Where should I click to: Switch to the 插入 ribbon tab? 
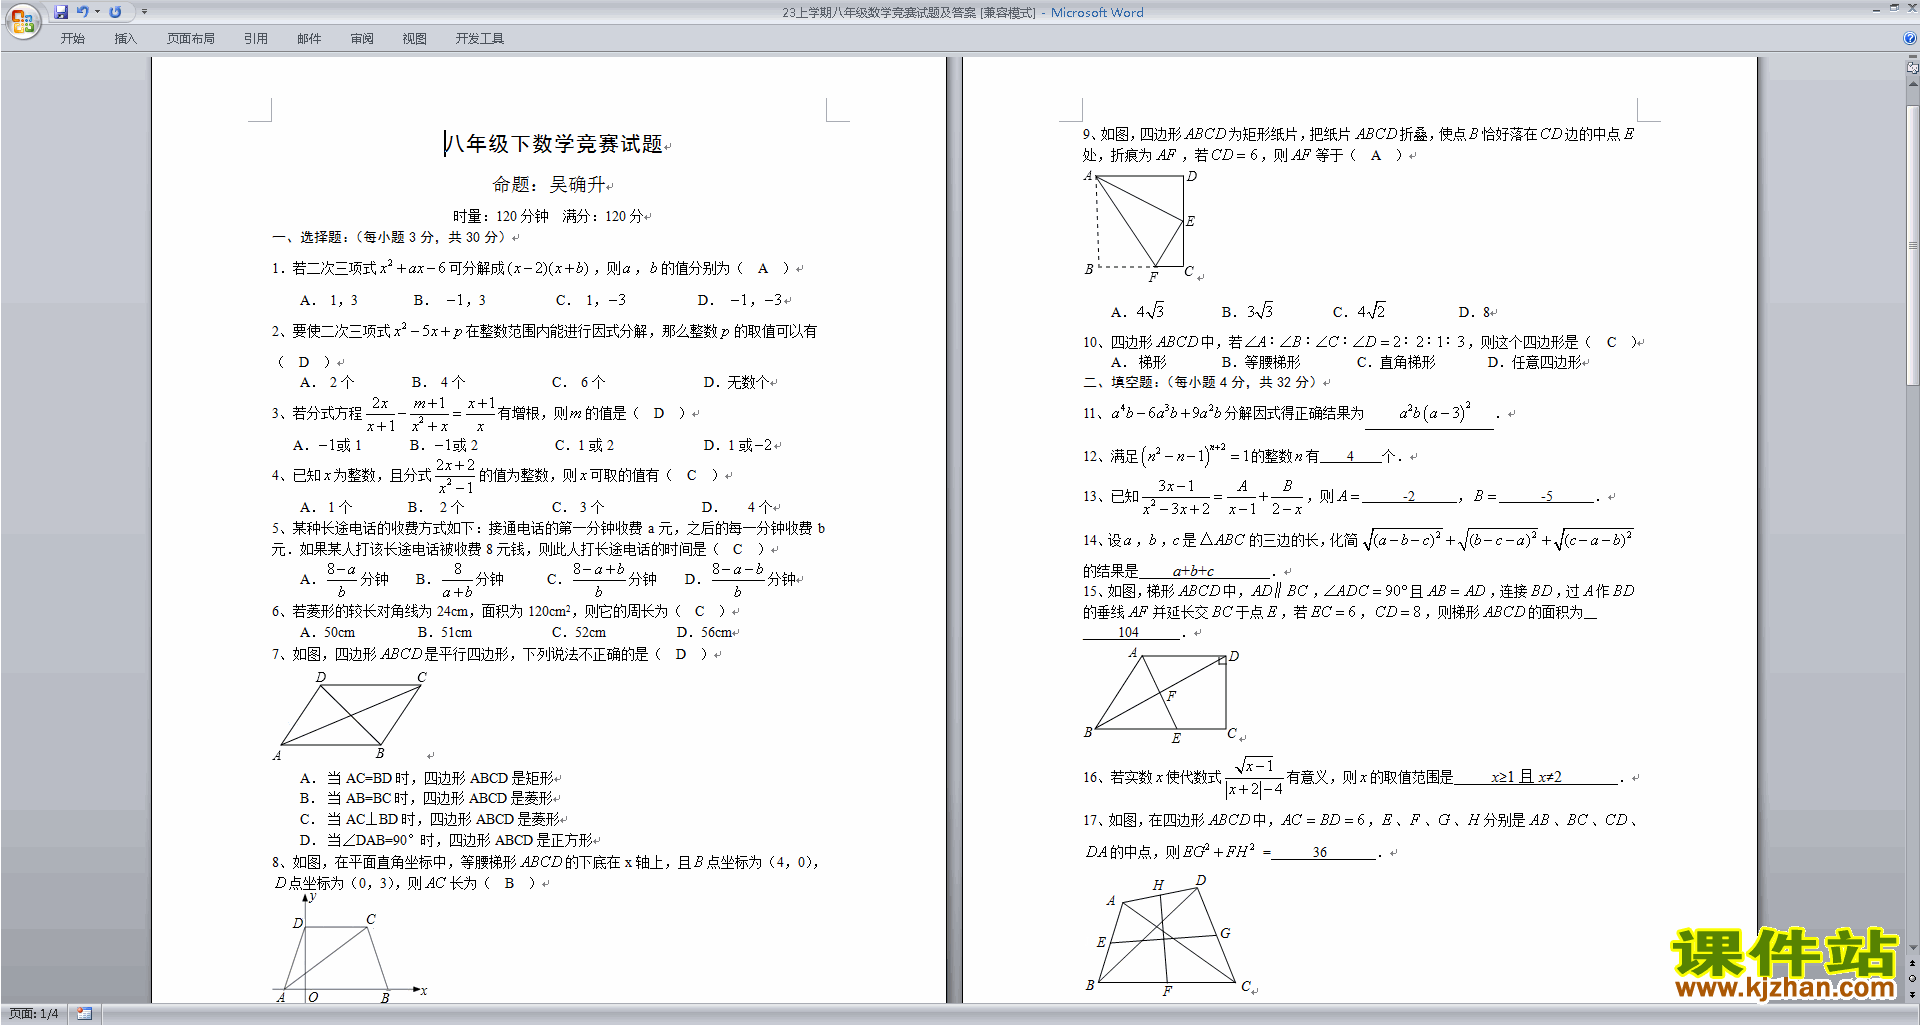click(125, 39)
